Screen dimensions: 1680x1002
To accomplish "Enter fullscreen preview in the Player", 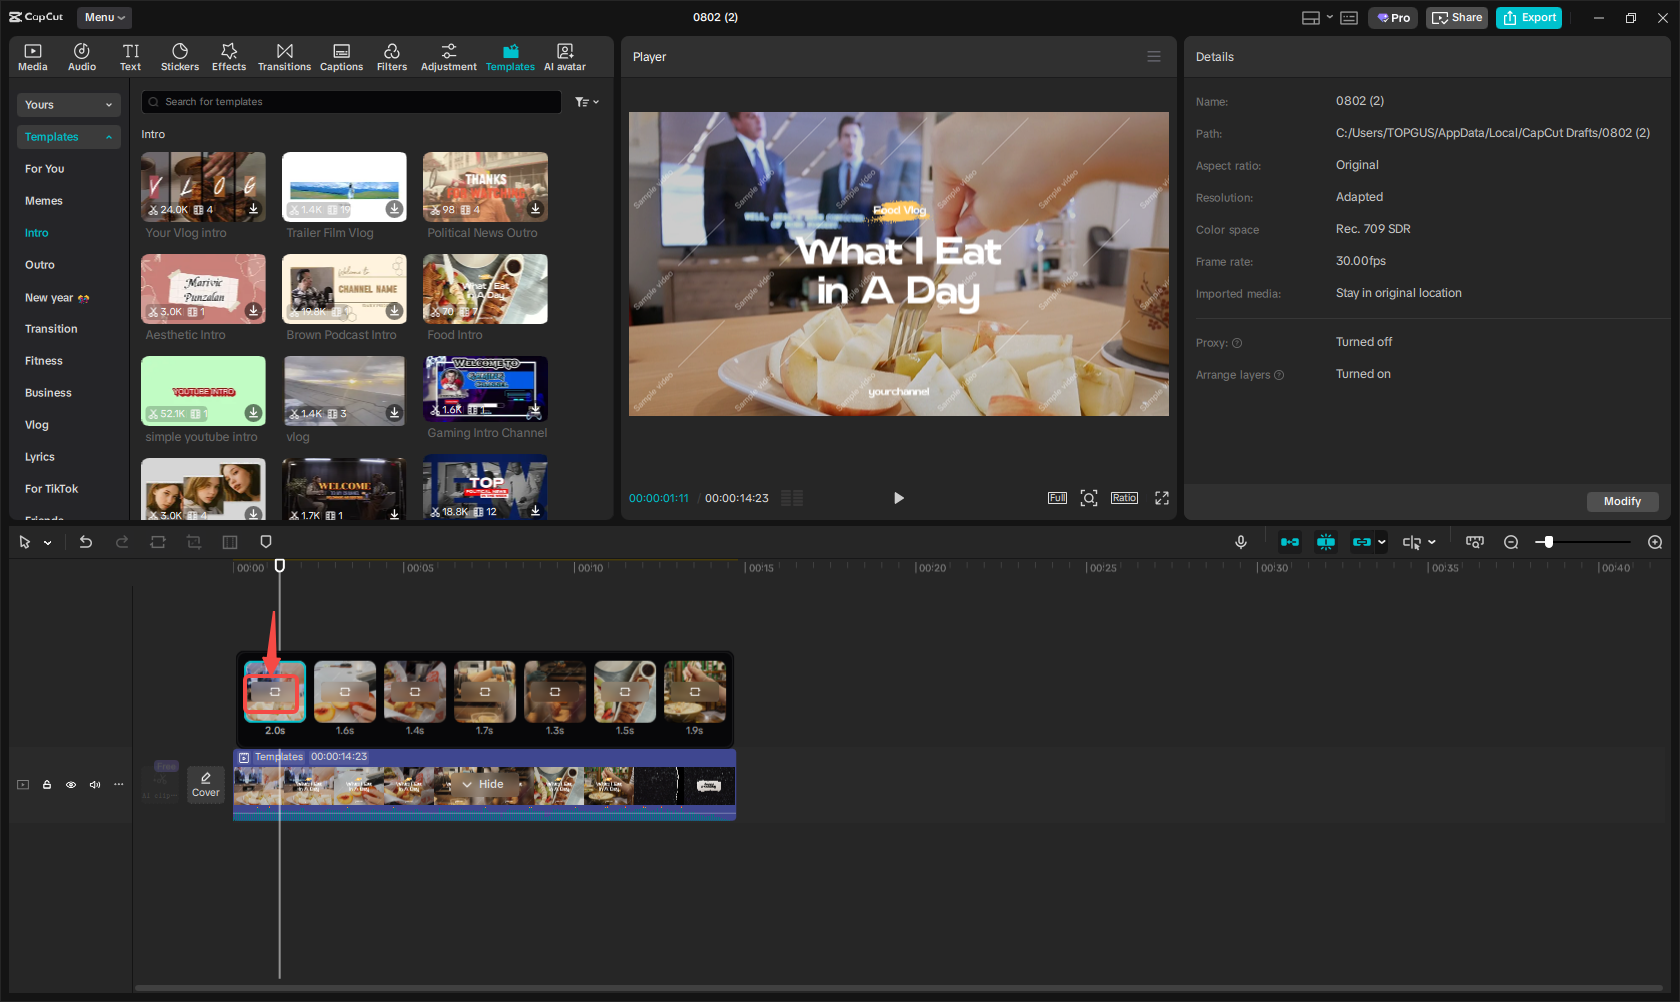I will [1161, 497].
